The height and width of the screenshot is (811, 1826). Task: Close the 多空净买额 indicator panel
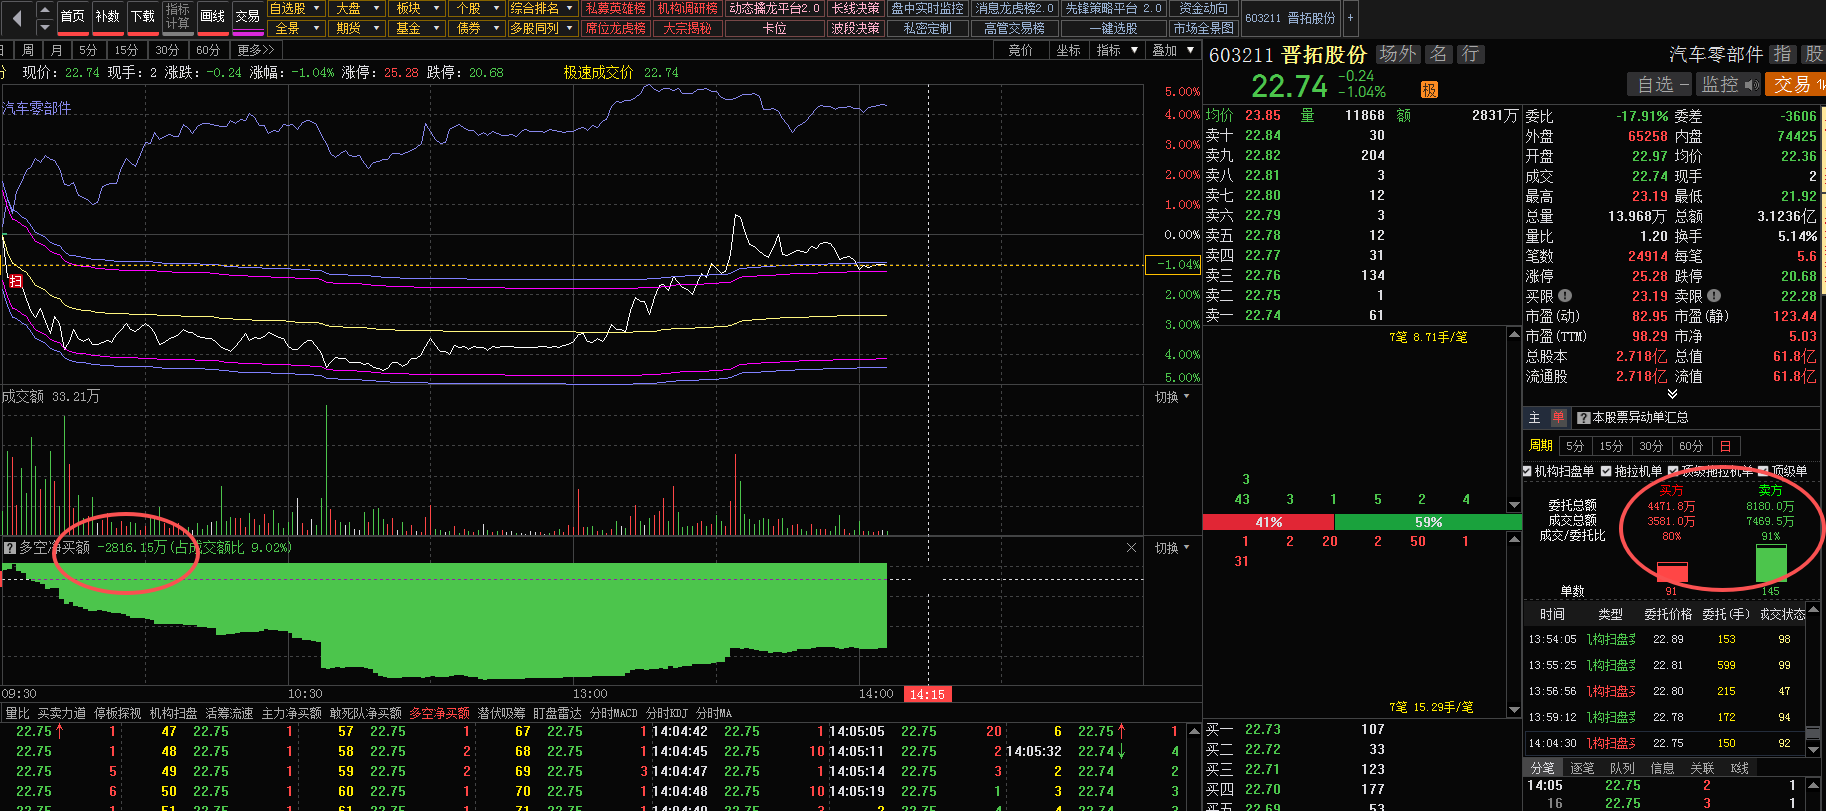(1131, 548)
